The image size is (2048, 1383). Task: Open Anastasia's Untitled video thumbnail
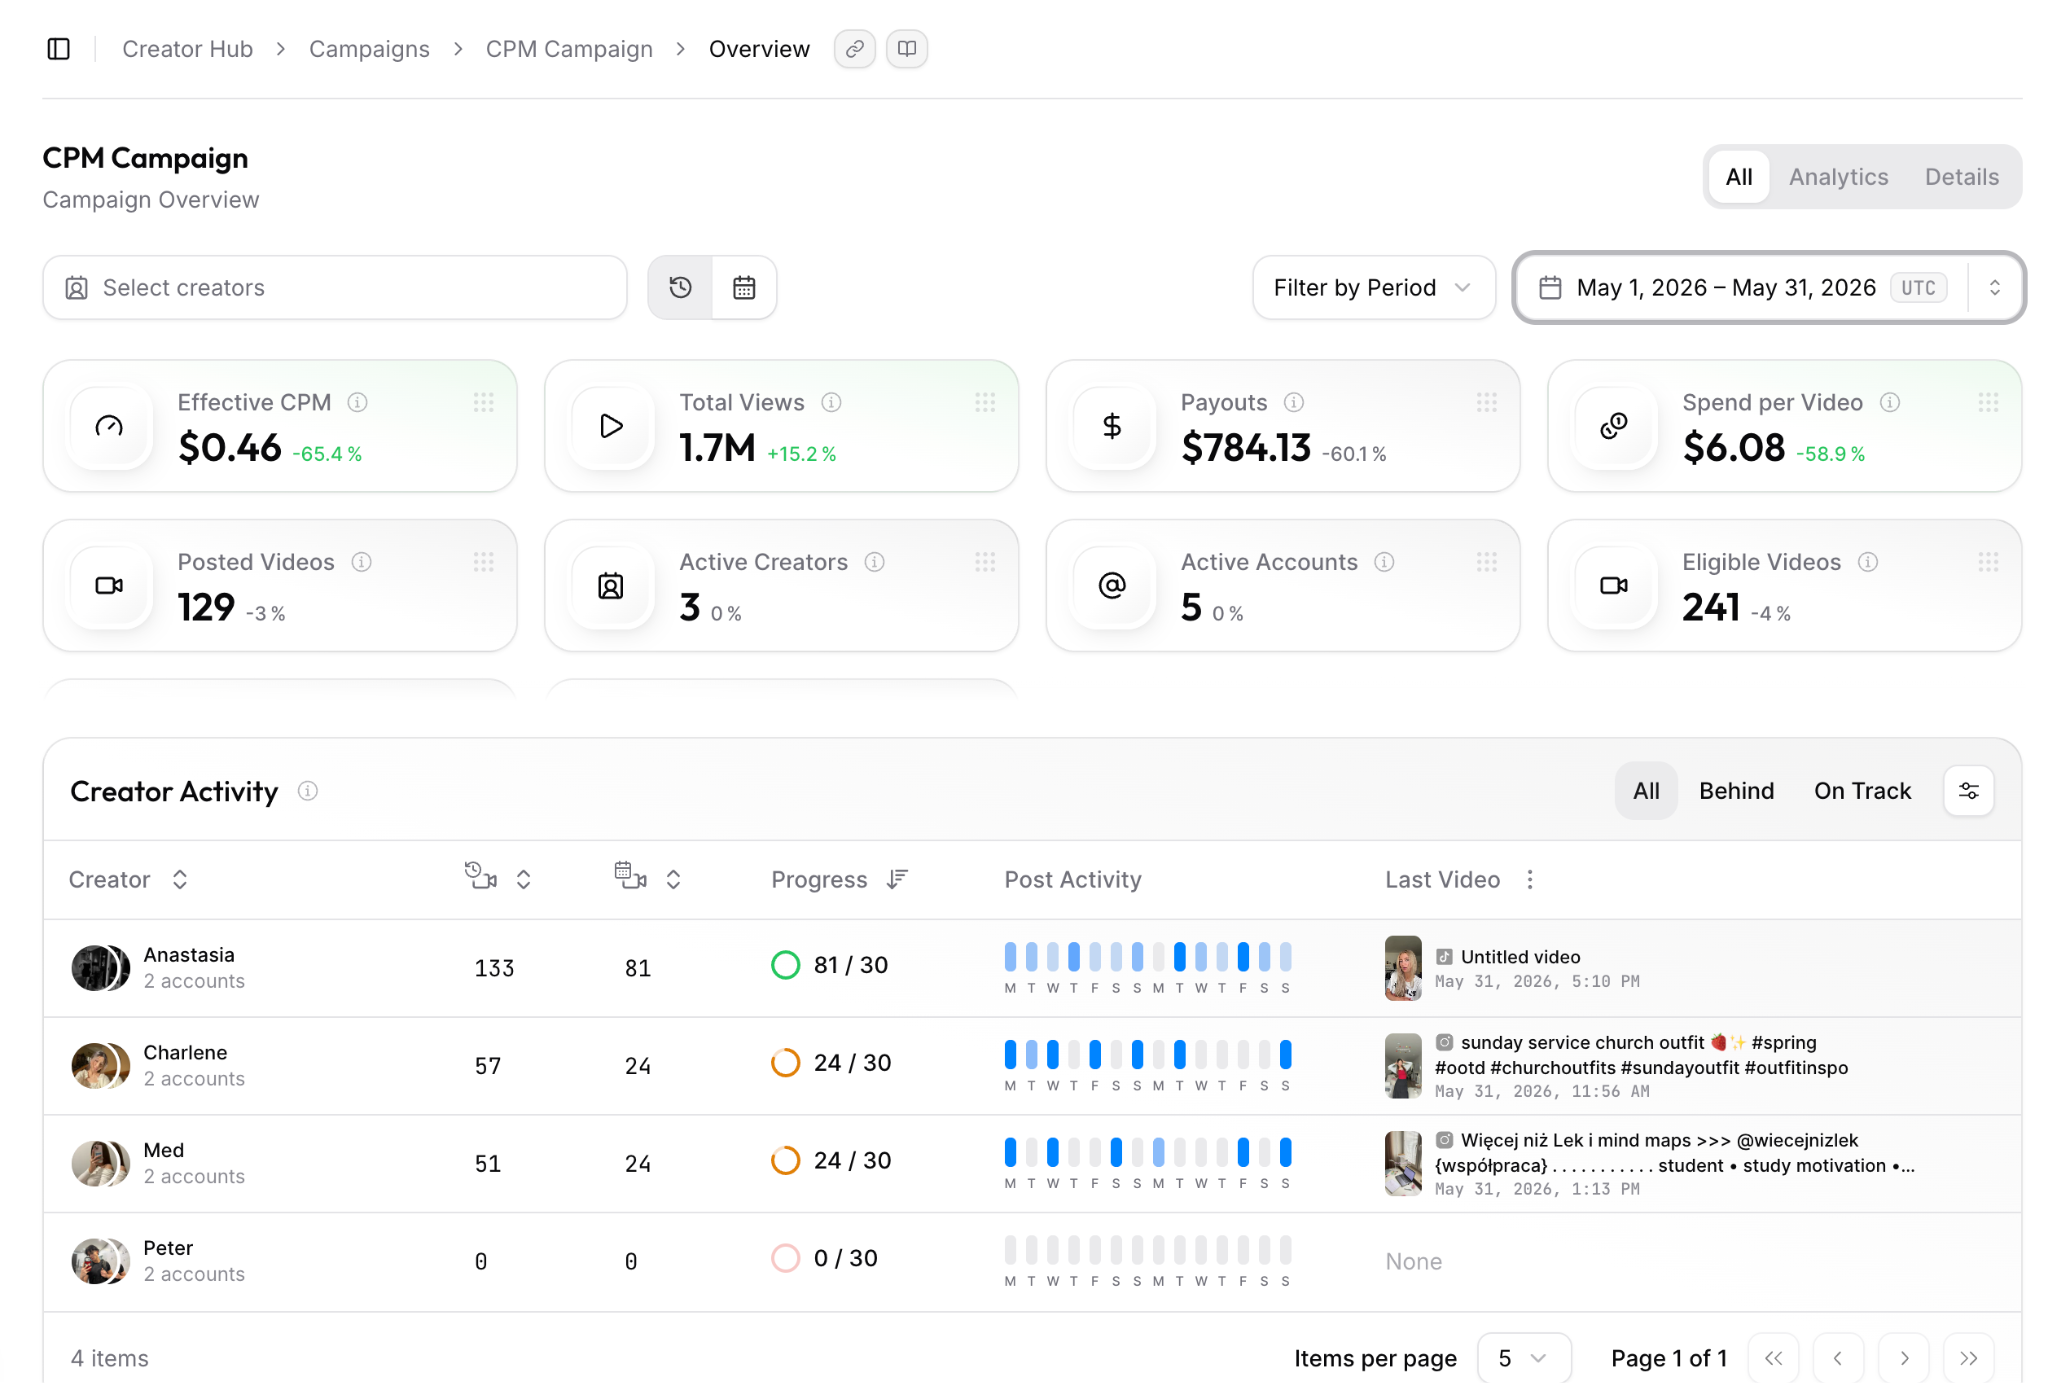pos(1403,968)
